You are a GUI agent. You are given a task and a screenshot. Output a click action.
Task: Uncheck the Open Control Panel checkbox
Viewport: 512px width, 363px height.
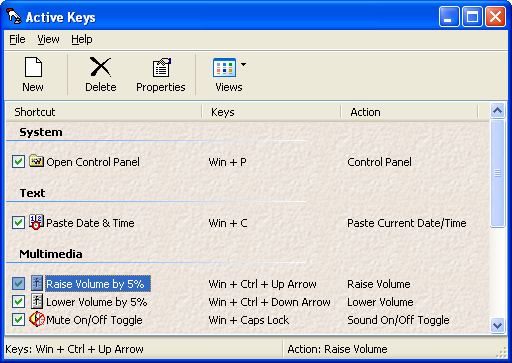tap(18, 162)
